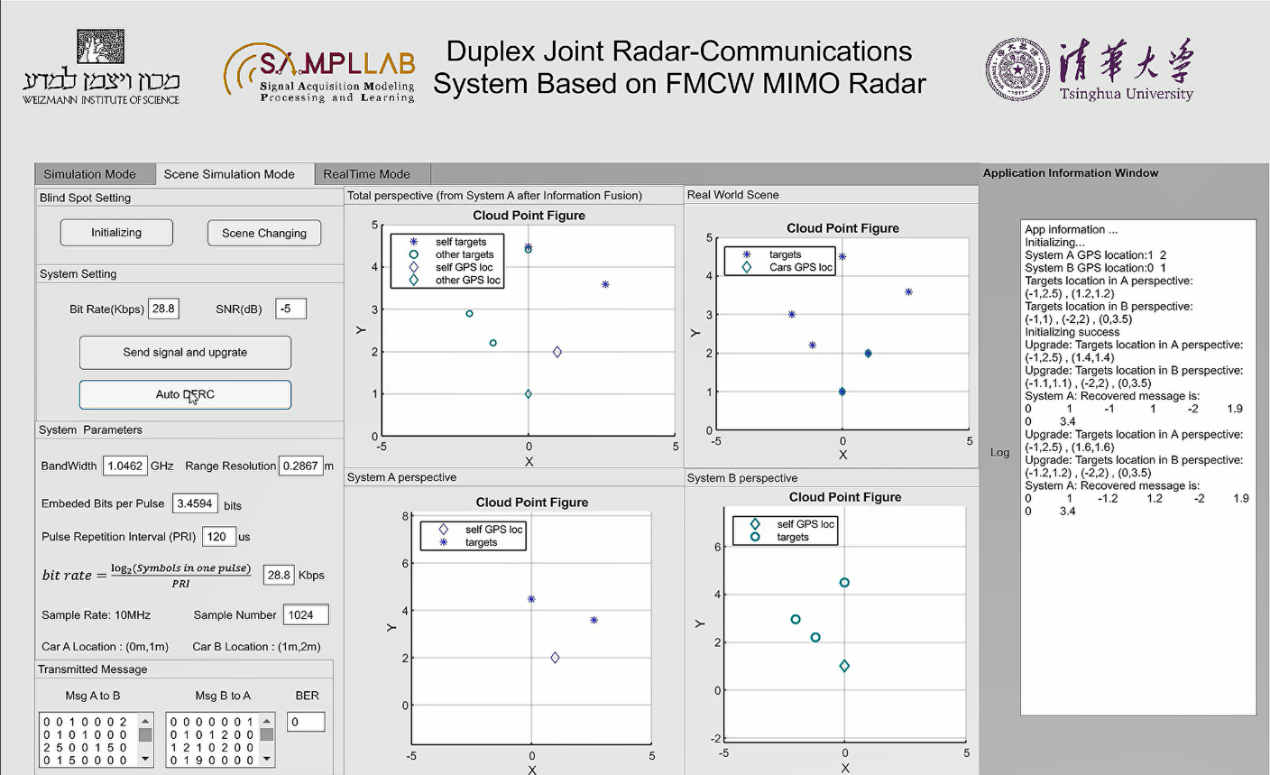
Task: Click the Weizmann Institute of Science logo
Action: (101, 67)
